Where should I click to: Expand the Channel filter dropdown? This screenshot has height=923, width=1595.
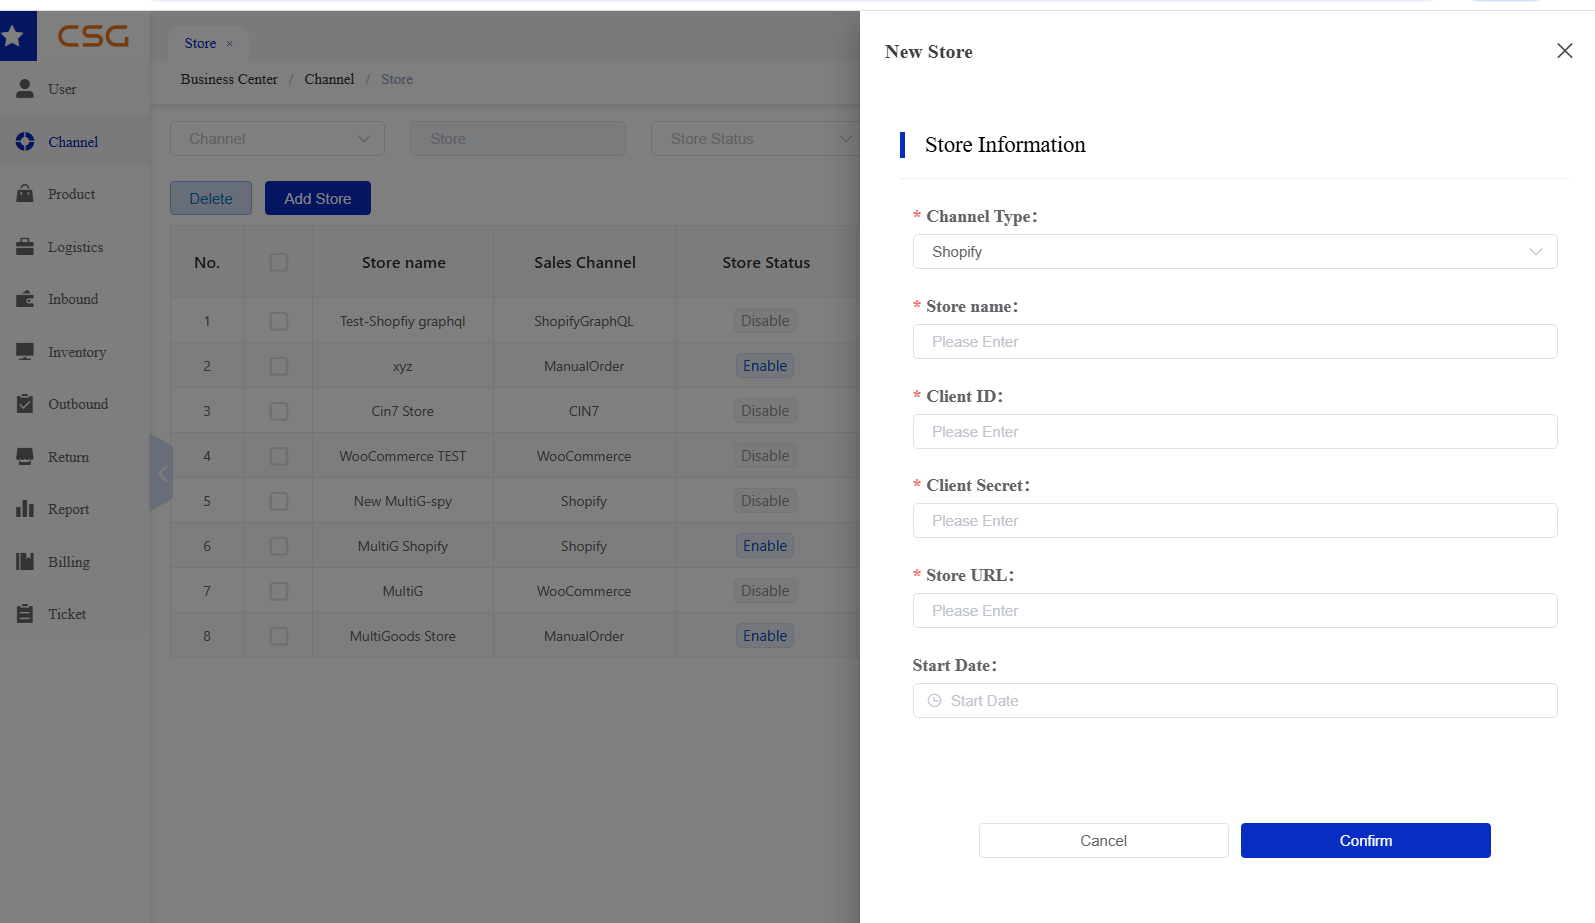coord(277,139)
